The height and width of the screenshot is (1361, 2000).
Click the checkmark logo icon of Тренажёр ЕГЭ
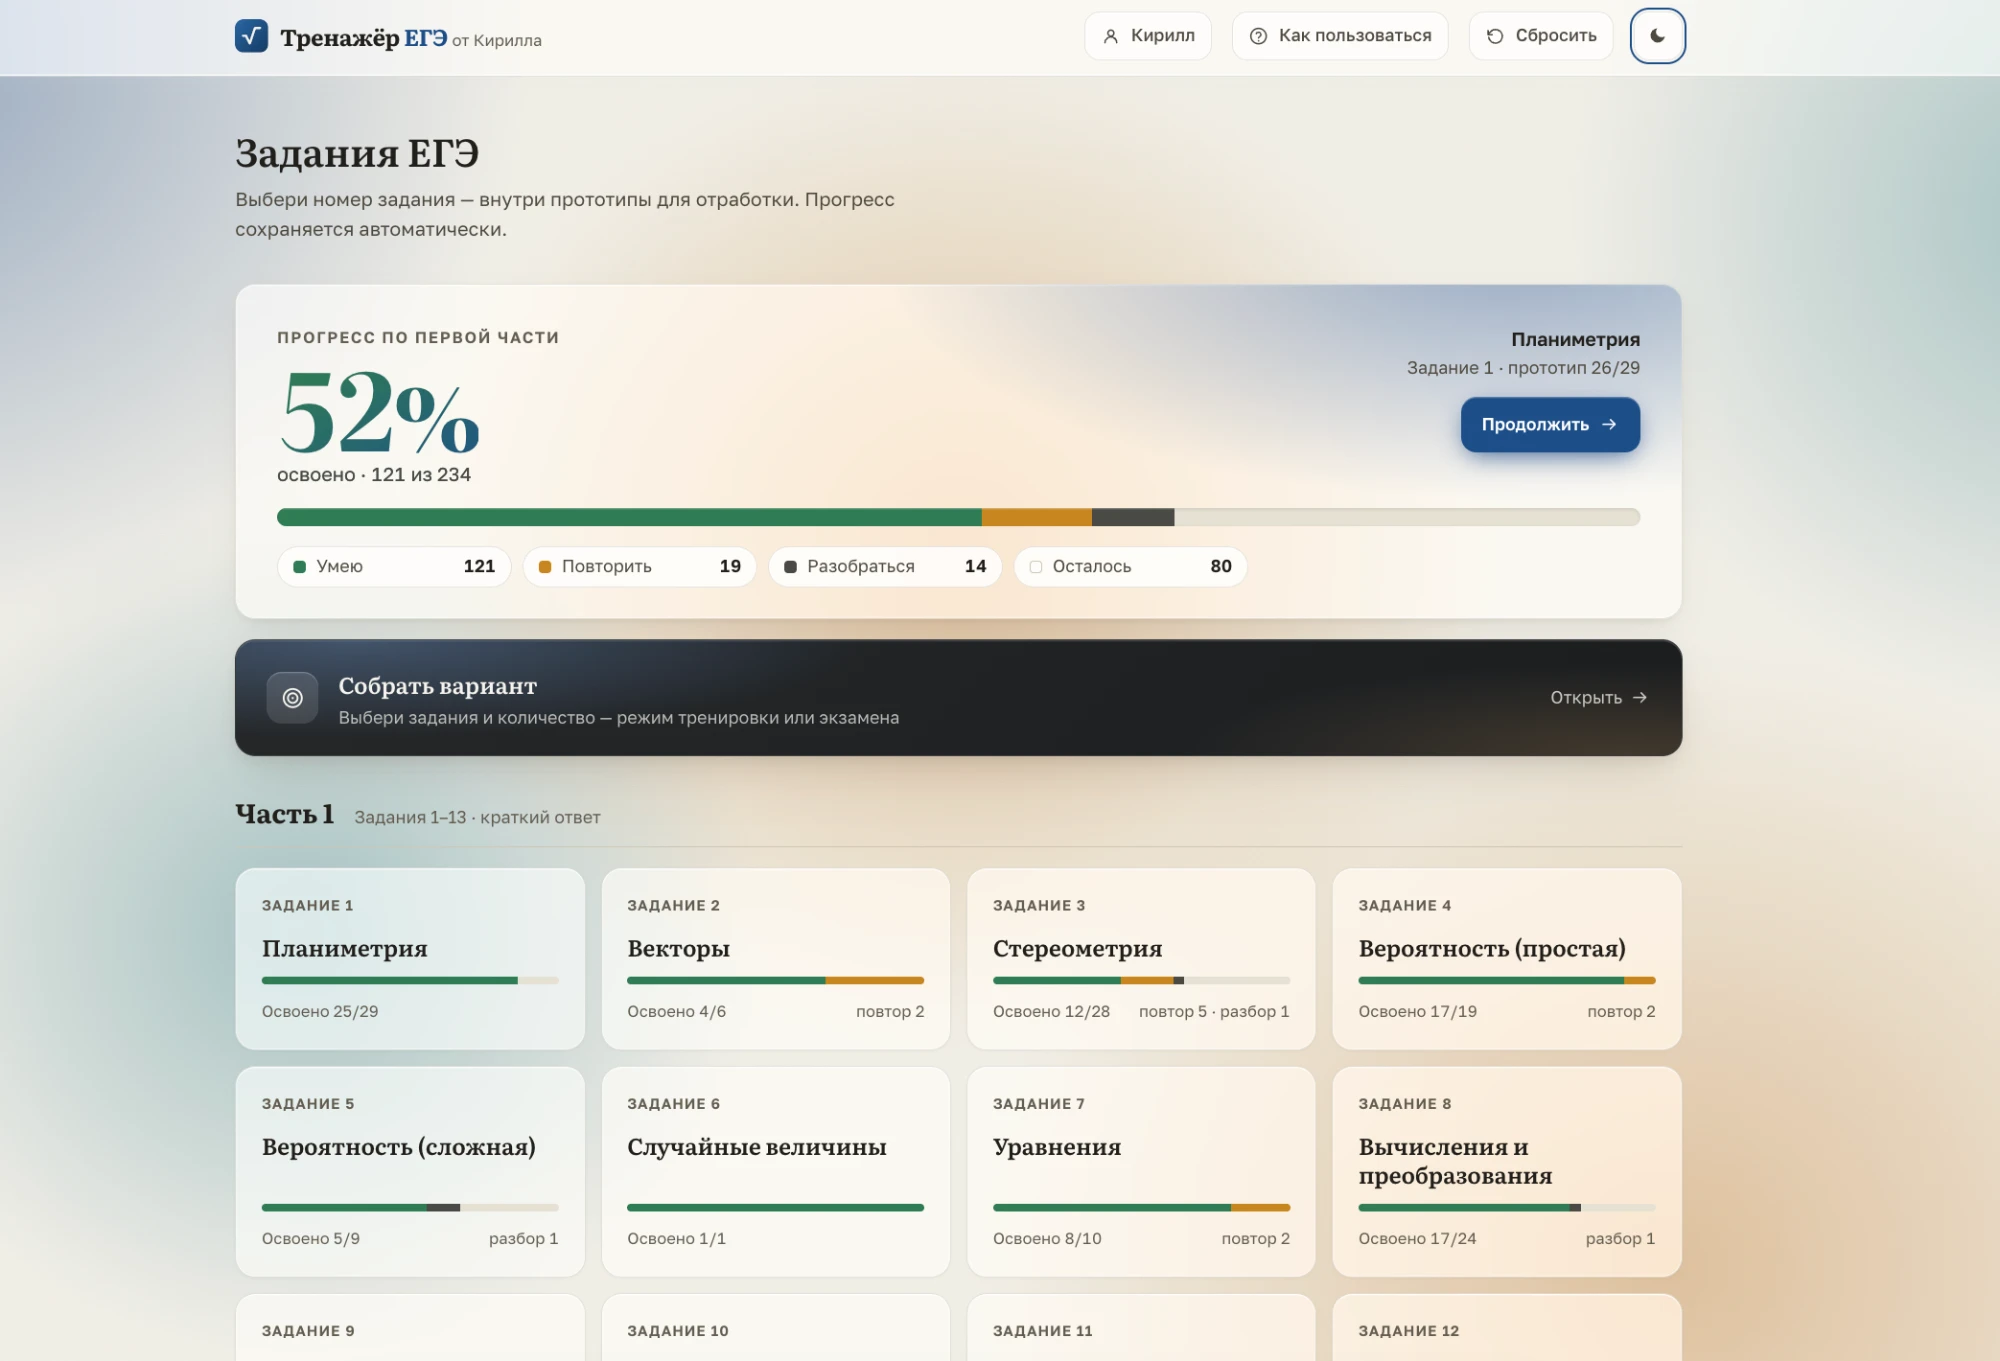pos(251,36)
